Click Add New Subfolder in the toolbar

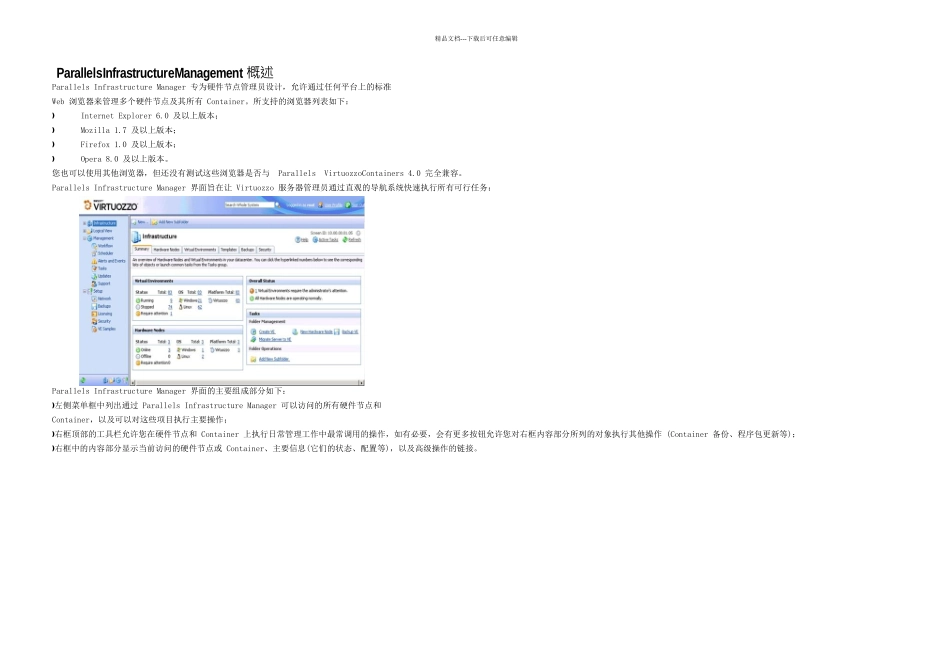170,222
